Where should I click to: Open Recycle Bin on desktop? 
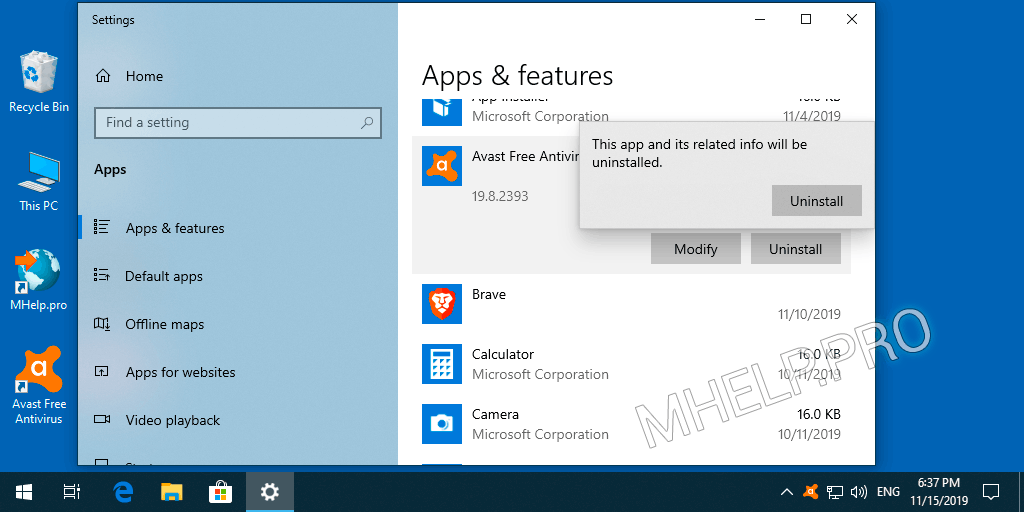click(39, 82)
